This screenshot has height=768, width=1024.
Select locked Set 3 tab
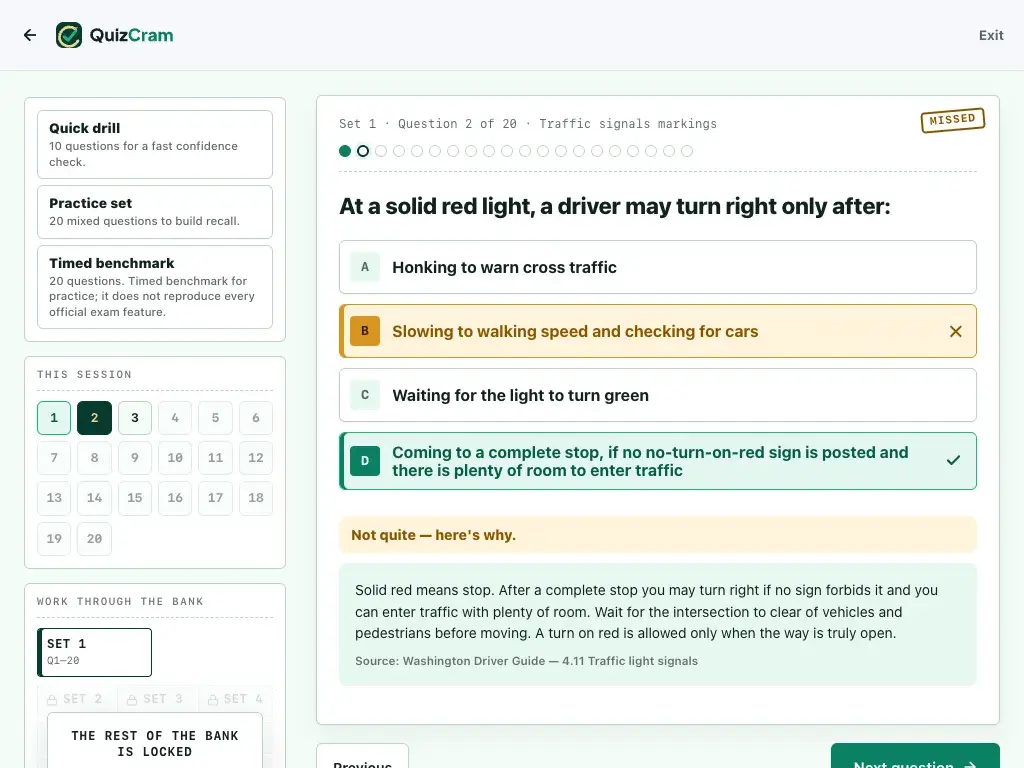tap(157, 699)
